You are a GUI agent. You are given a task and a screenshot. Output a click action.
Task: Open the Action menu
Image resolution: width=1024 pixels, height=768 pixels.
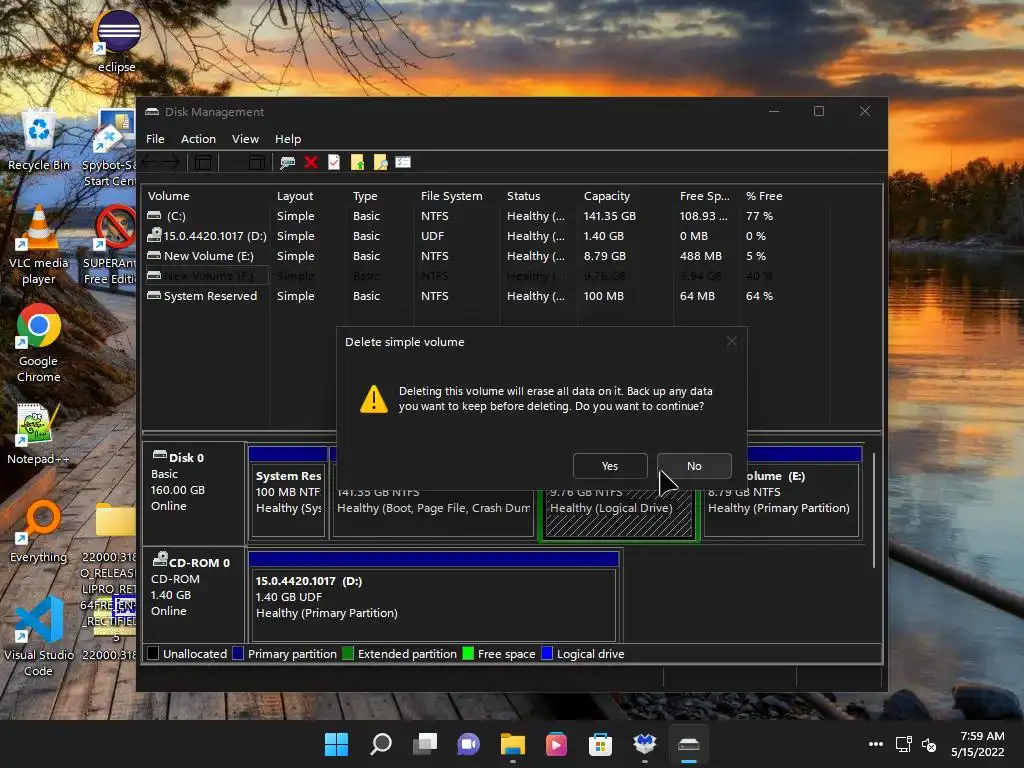click(x=198, y=138)
